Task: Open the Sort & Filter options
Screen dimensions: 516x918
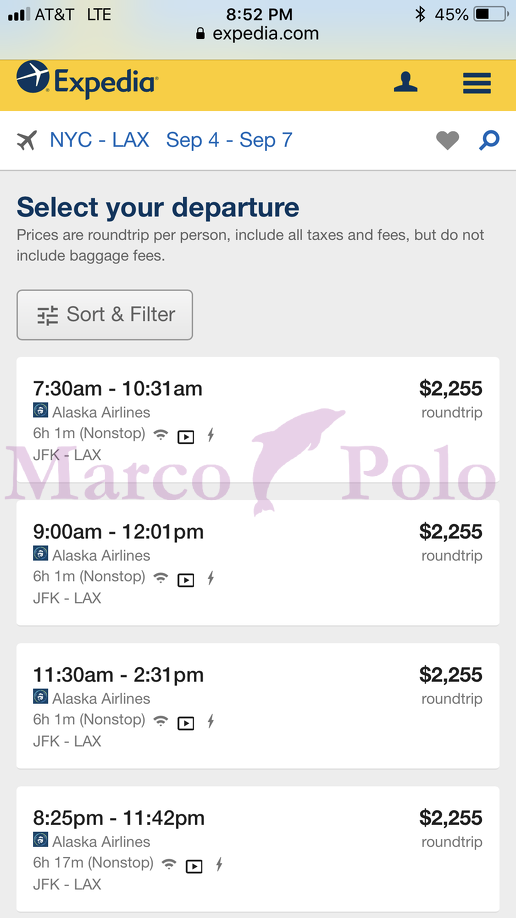Action: point(104,315)
